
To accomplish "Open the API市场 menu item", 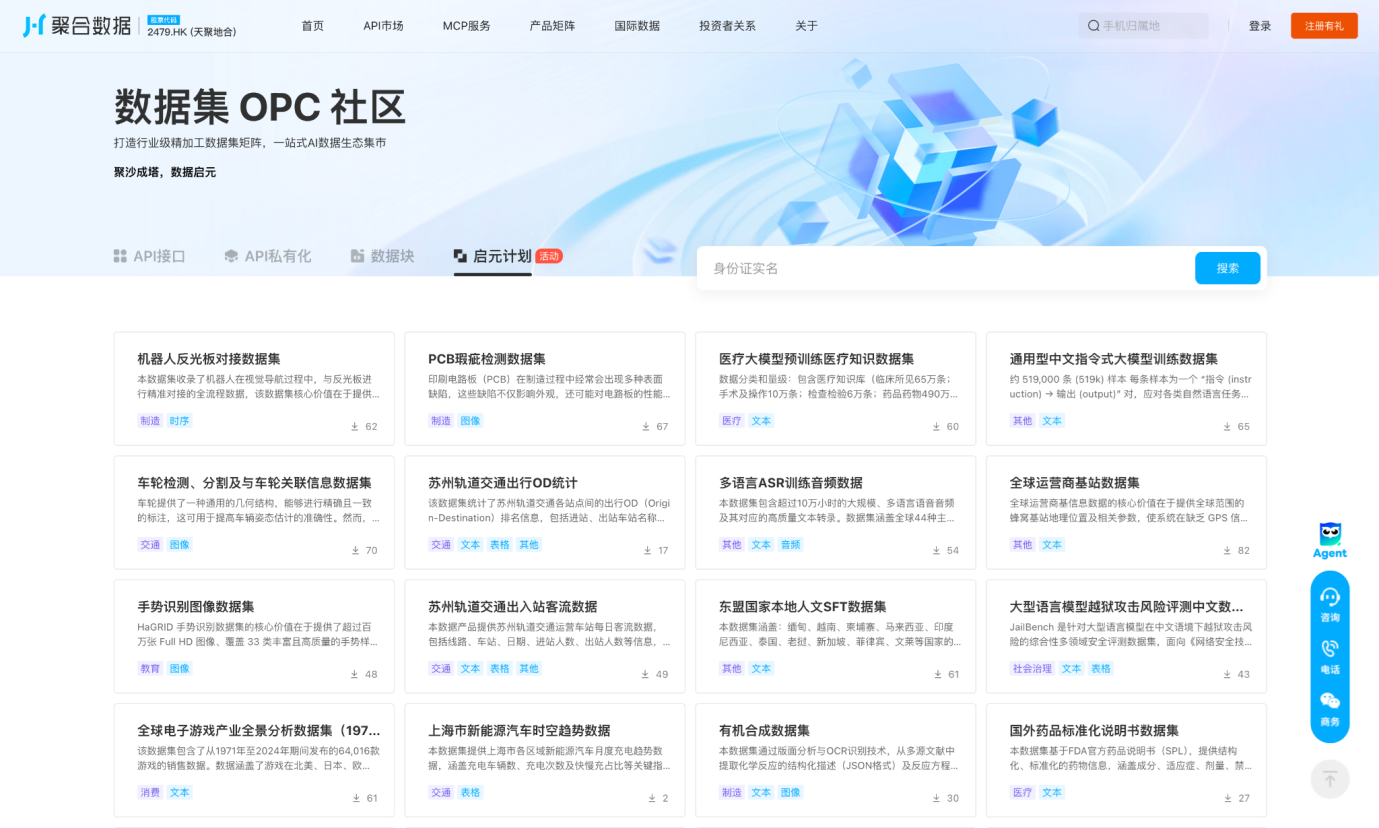I will click(384, 26).
